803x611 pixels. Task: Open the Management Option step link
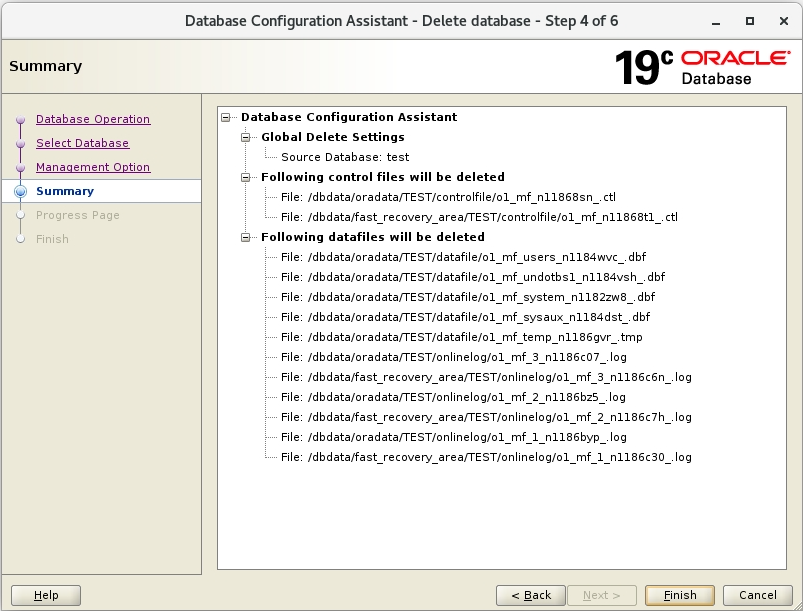point(93,167)
